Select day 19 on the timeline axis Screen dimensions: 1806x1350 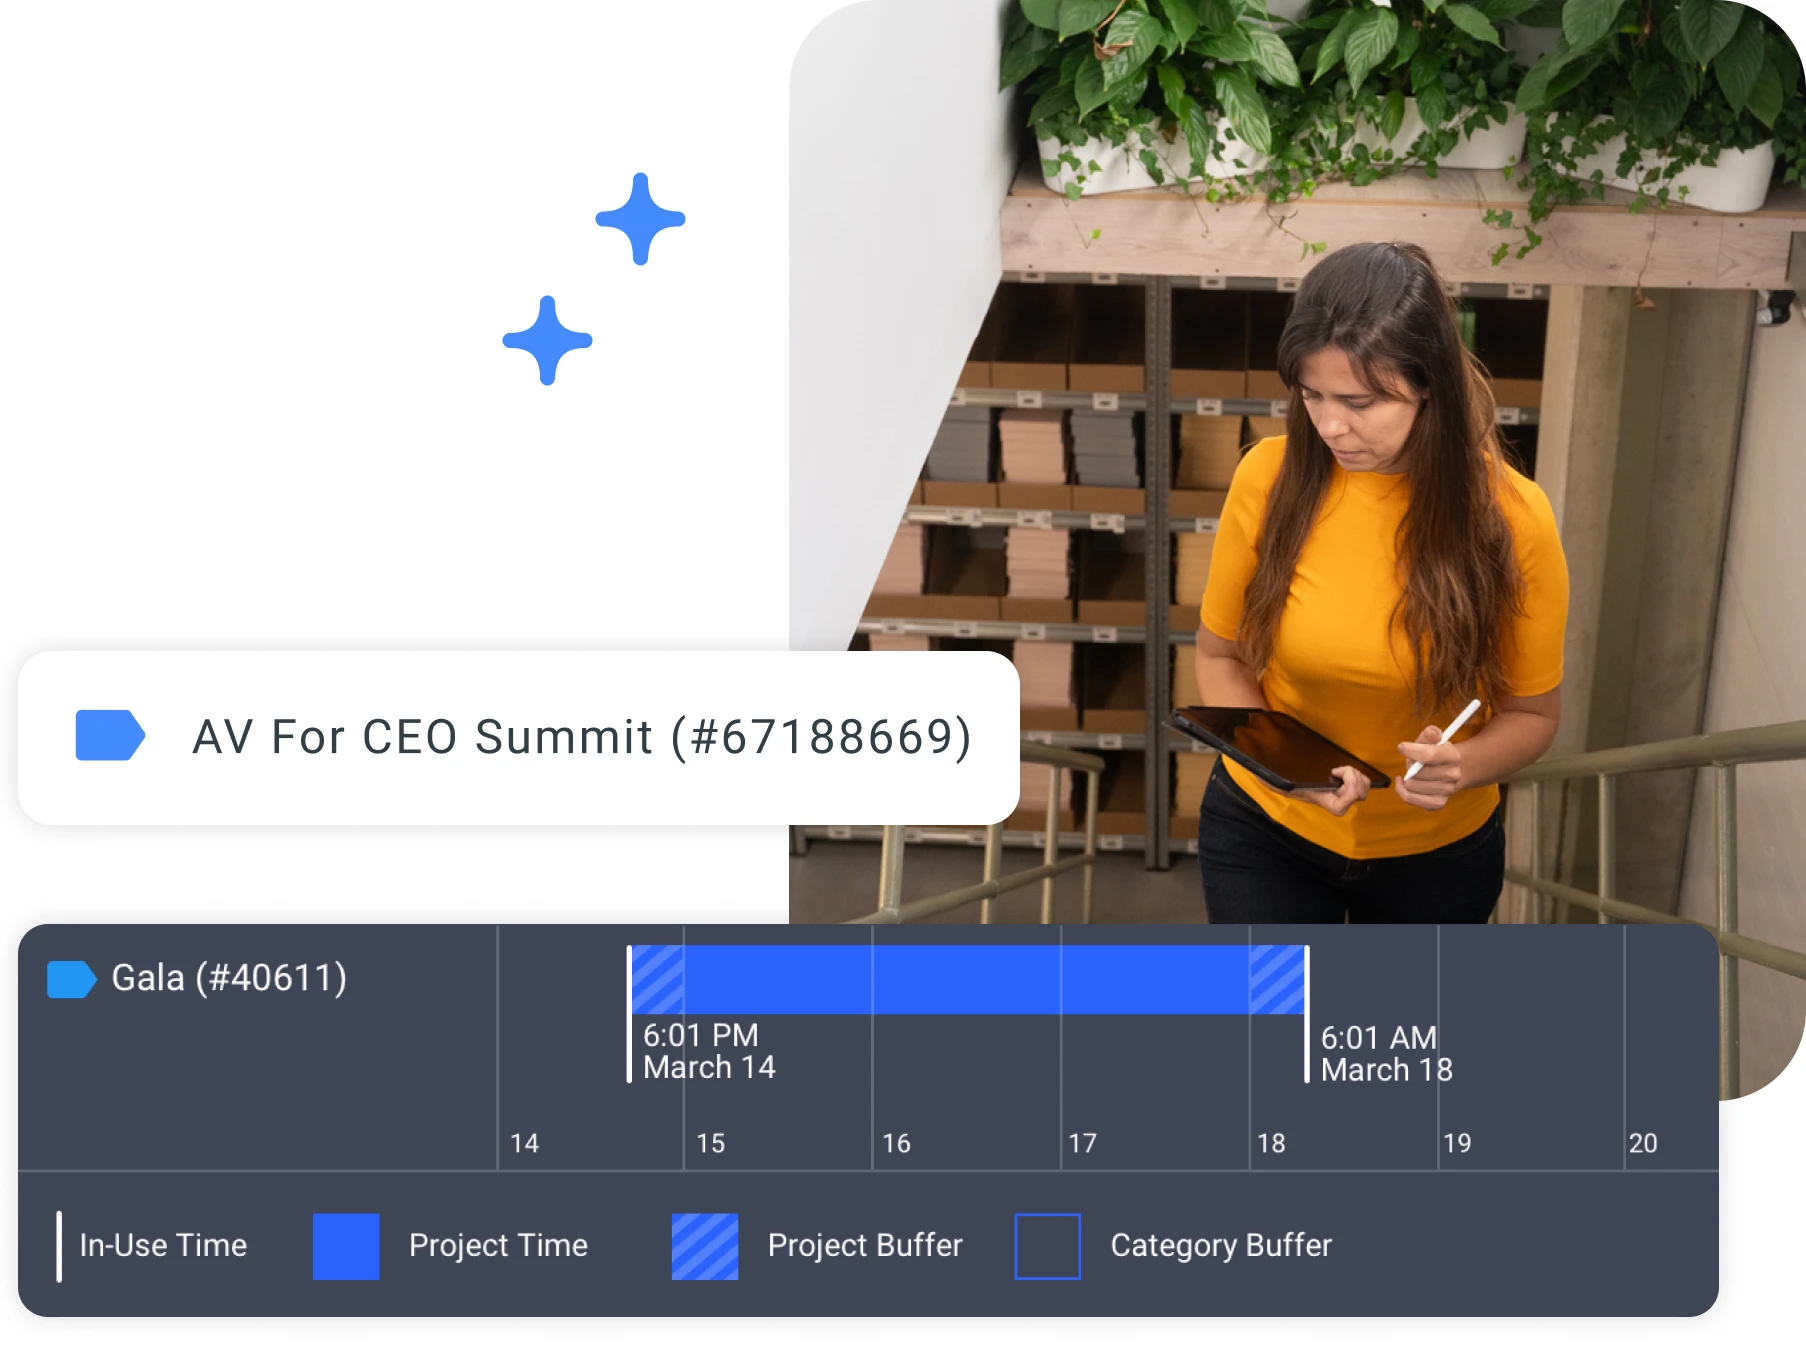coord(1457,1143)
